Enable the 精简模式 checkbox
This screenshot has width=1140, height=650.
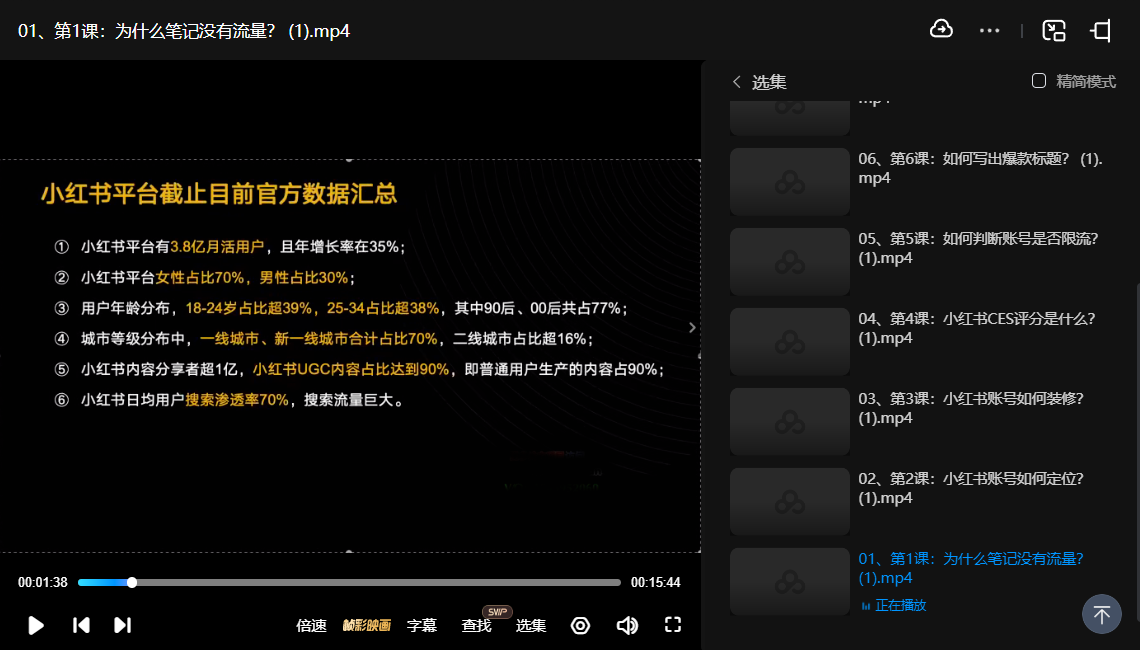(x=1039, y=81)
